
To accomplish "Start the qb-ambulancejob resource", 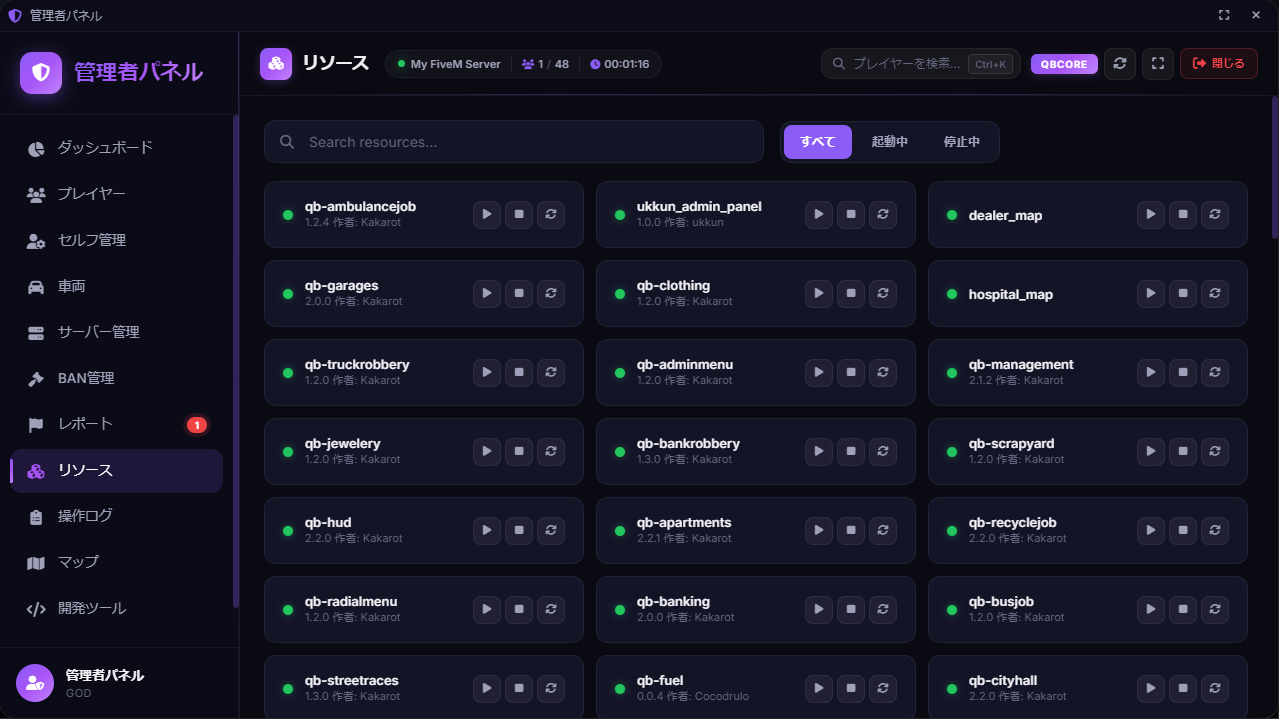I will [487, 214].
